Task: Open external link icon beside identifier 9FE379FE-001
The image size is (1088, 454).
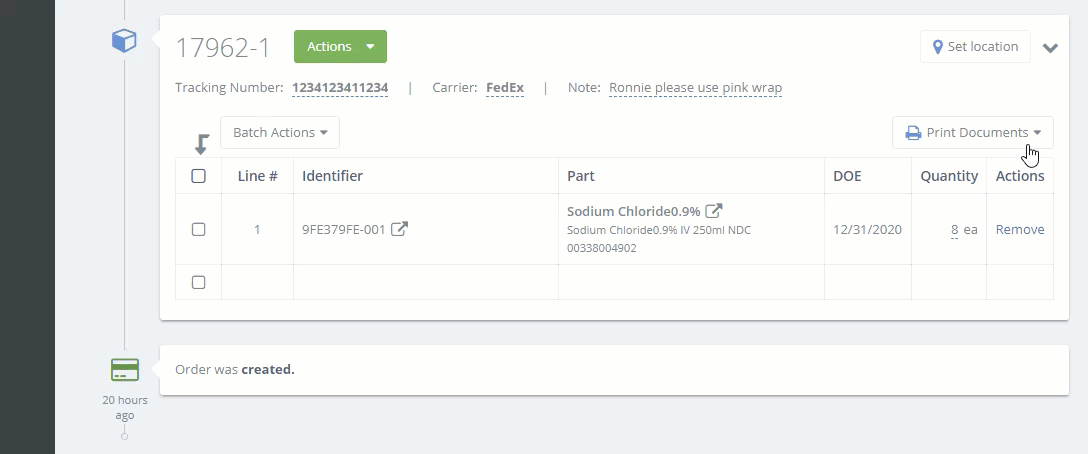Action: pyautogui.click(x=399, y=229)
